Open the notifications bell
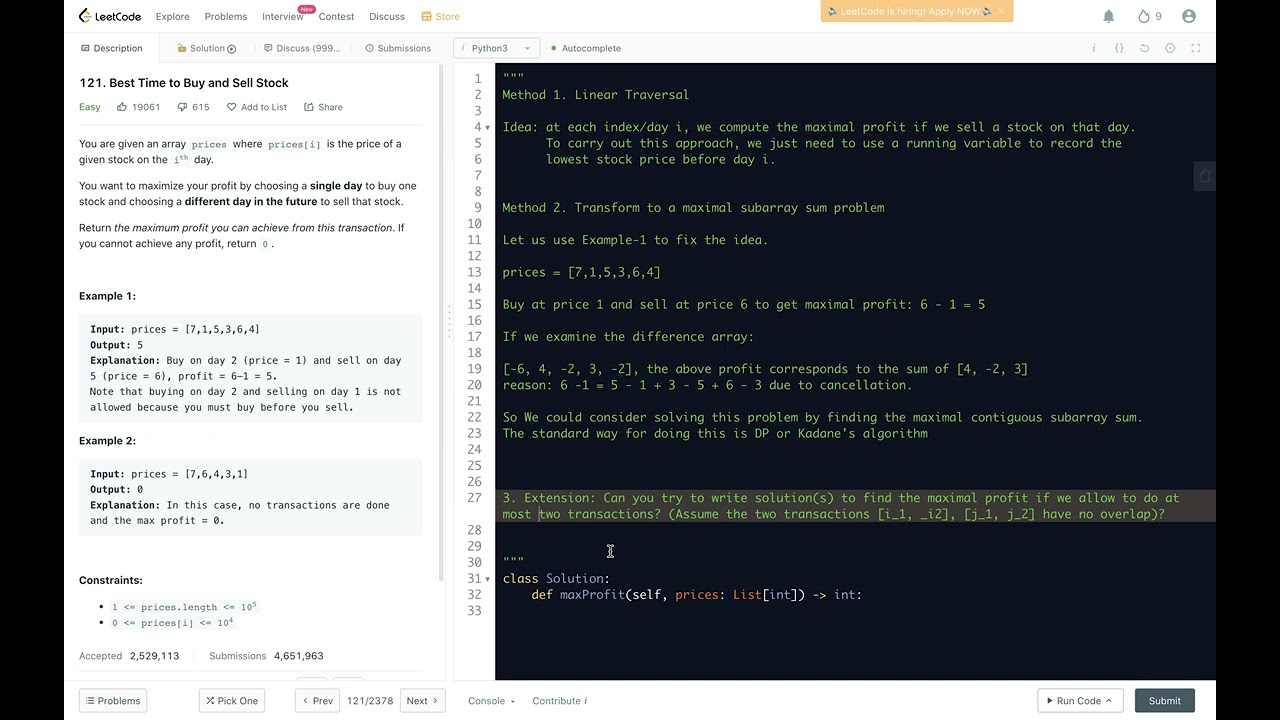The image size is (1280, 720). [1108, 16]
